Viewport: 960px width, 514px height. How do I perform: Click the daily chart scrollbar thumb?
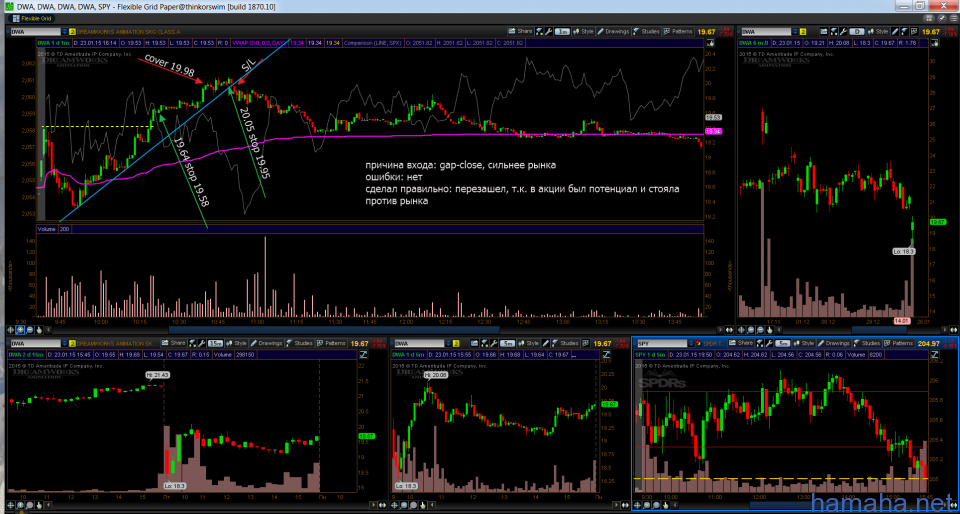879,330
